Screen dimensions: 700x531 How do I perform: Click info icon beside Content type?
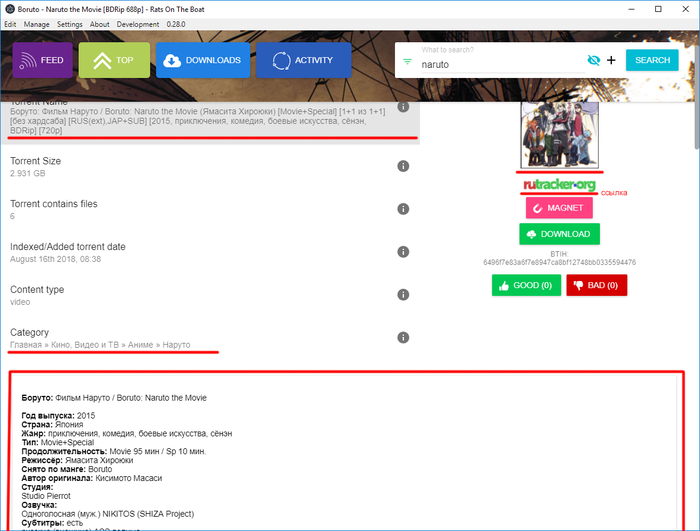click(403, 295)
